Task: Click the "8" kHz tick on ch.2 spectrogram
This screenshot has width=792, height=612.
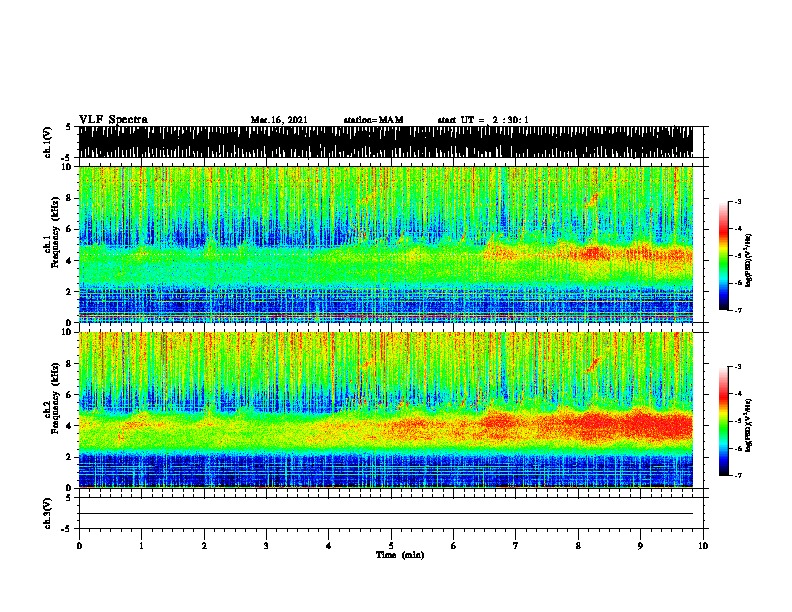Action: point(70,363)
